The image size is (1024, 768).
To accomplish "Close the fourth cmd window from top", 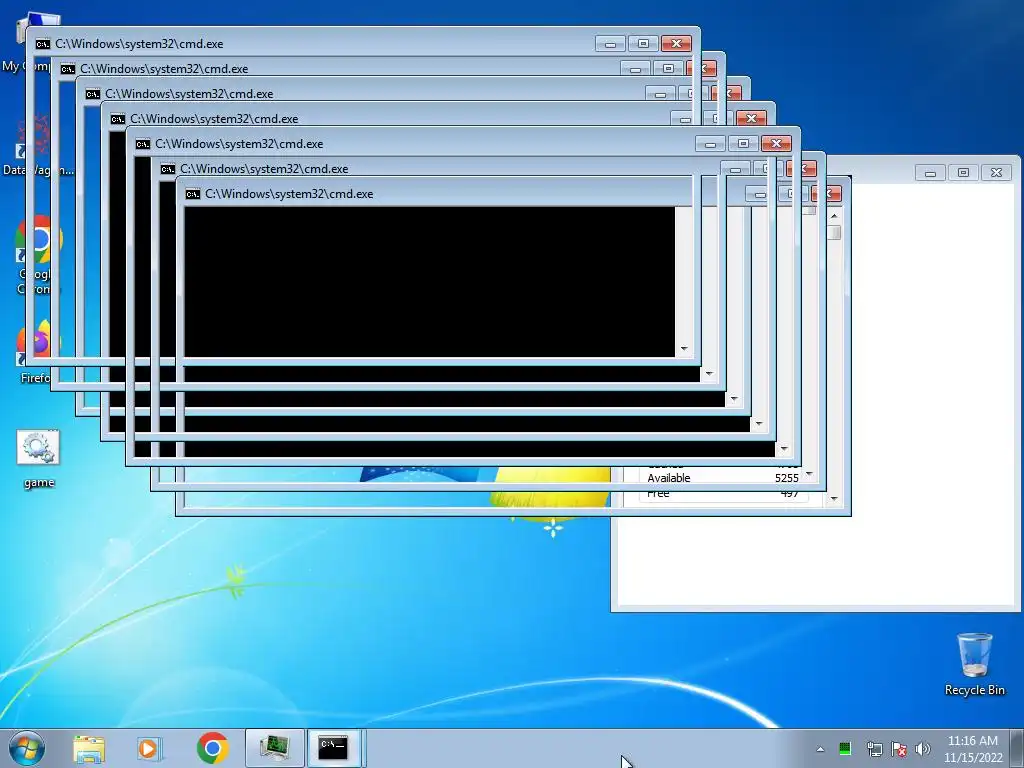I will tap(751, 118).
